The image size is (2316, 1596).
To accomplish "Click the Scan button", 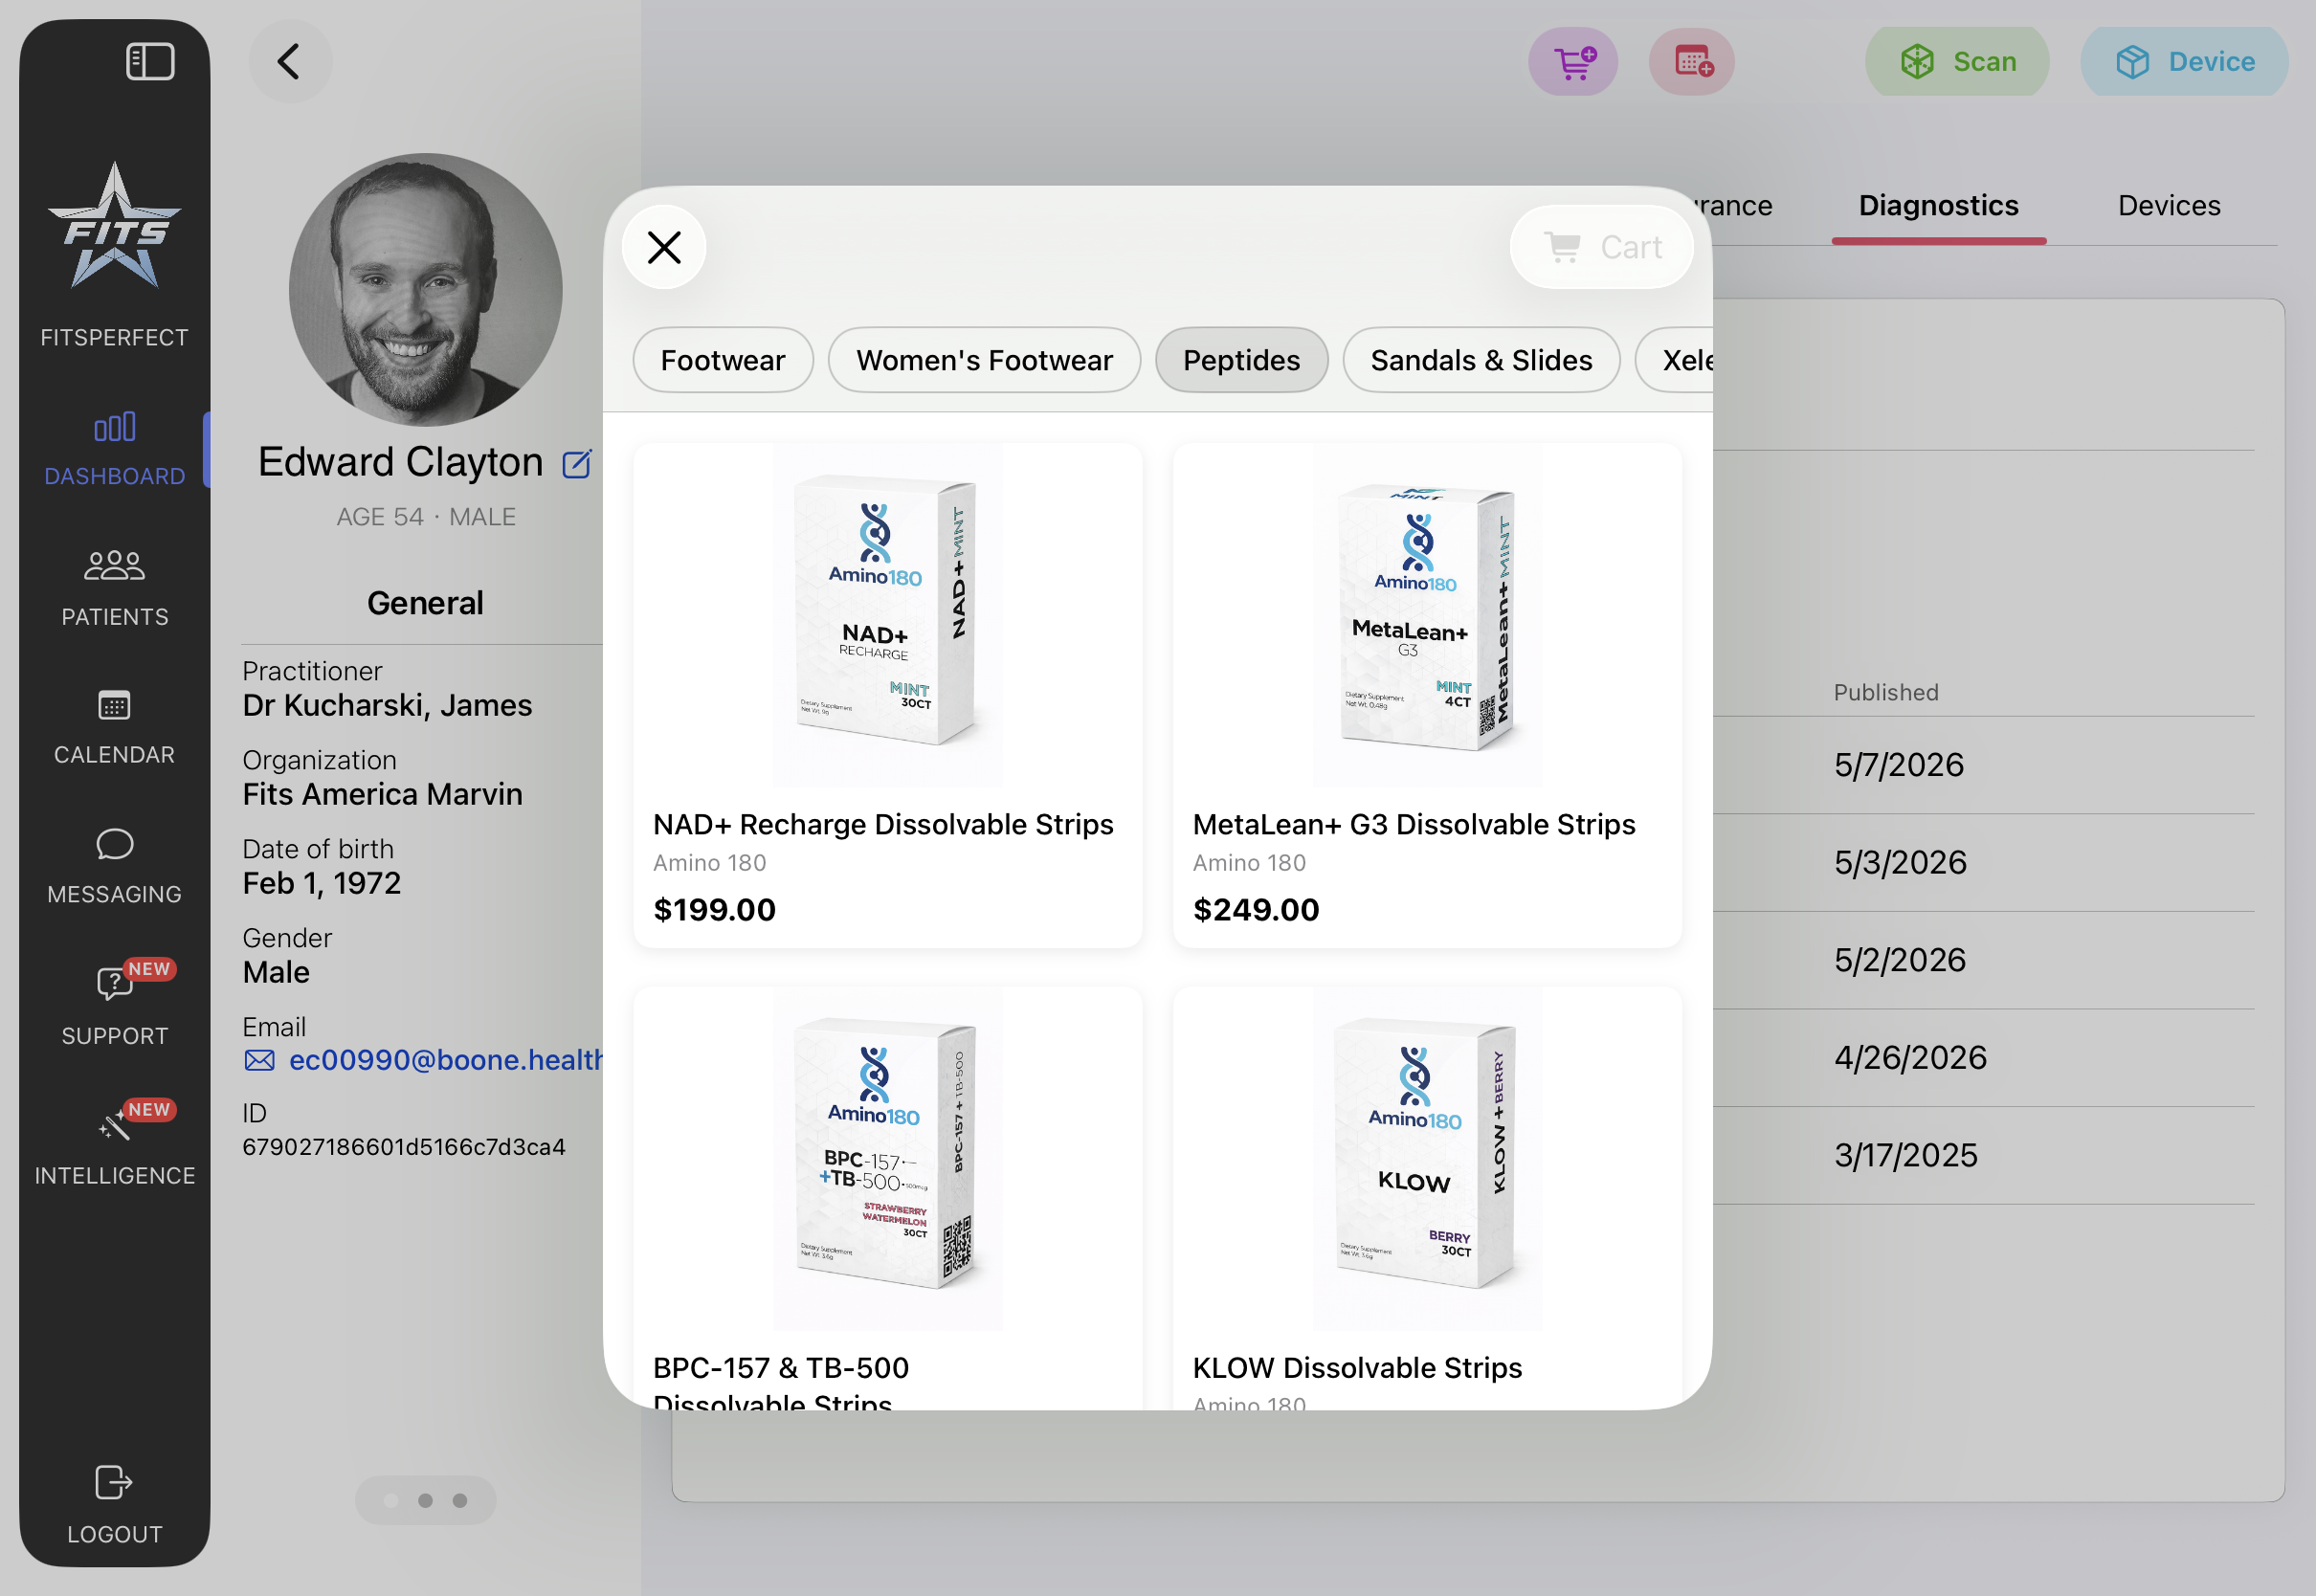I will point(1957,62).
